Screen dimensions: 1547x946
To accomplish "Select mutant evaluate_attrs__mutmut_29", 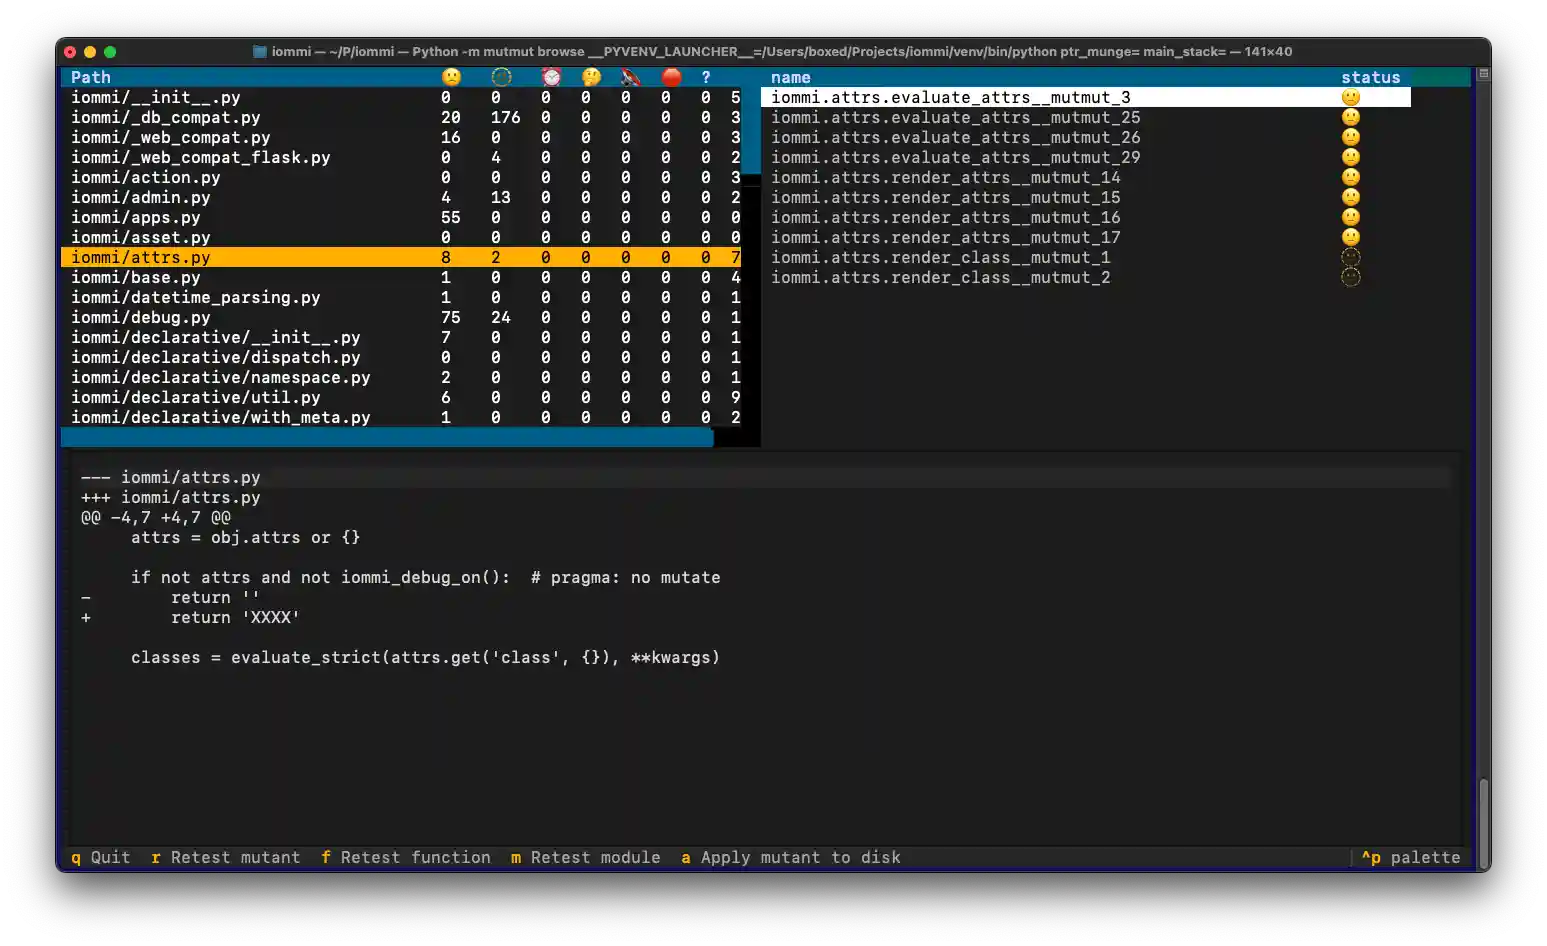I will click(x=955, y=157).
